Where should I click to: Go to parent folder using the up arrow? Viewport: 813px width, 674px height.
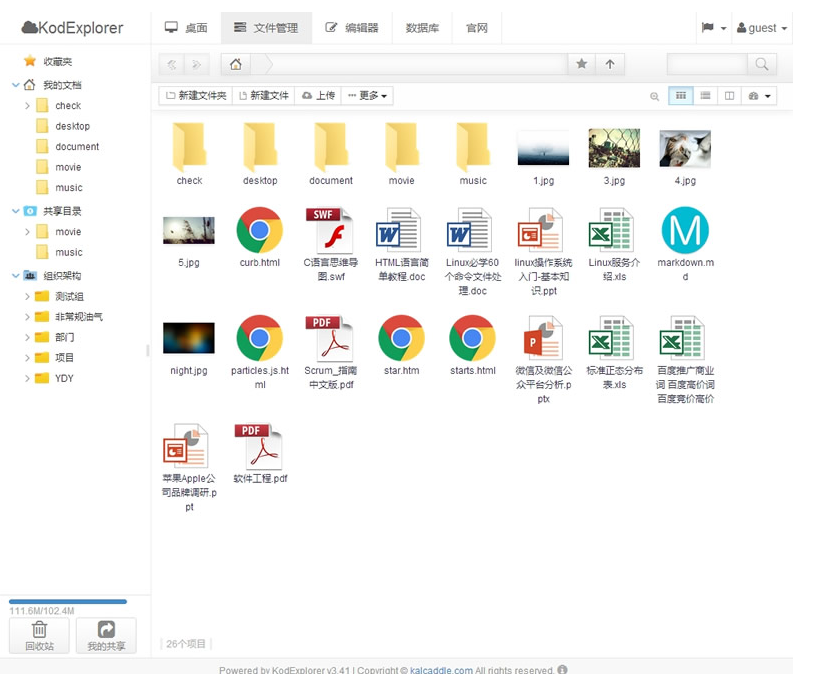610,62
